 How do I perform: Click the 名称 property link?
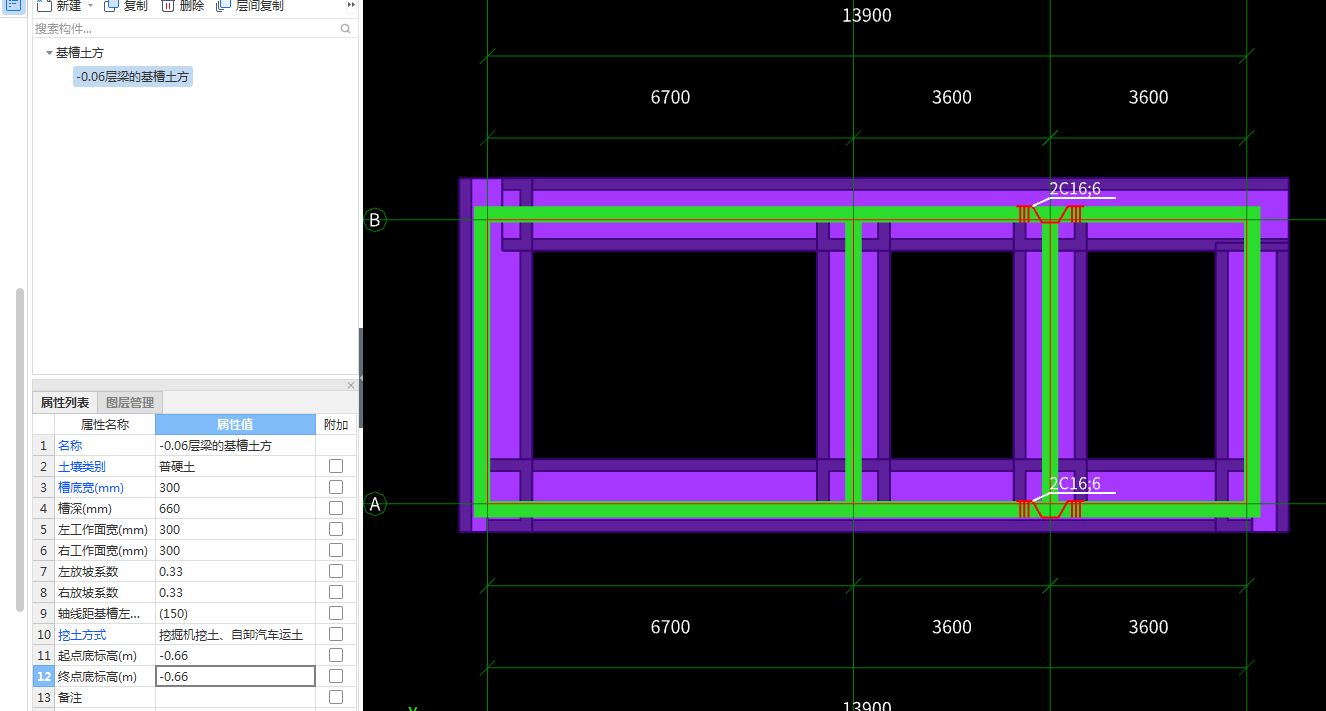click(70, 446)
